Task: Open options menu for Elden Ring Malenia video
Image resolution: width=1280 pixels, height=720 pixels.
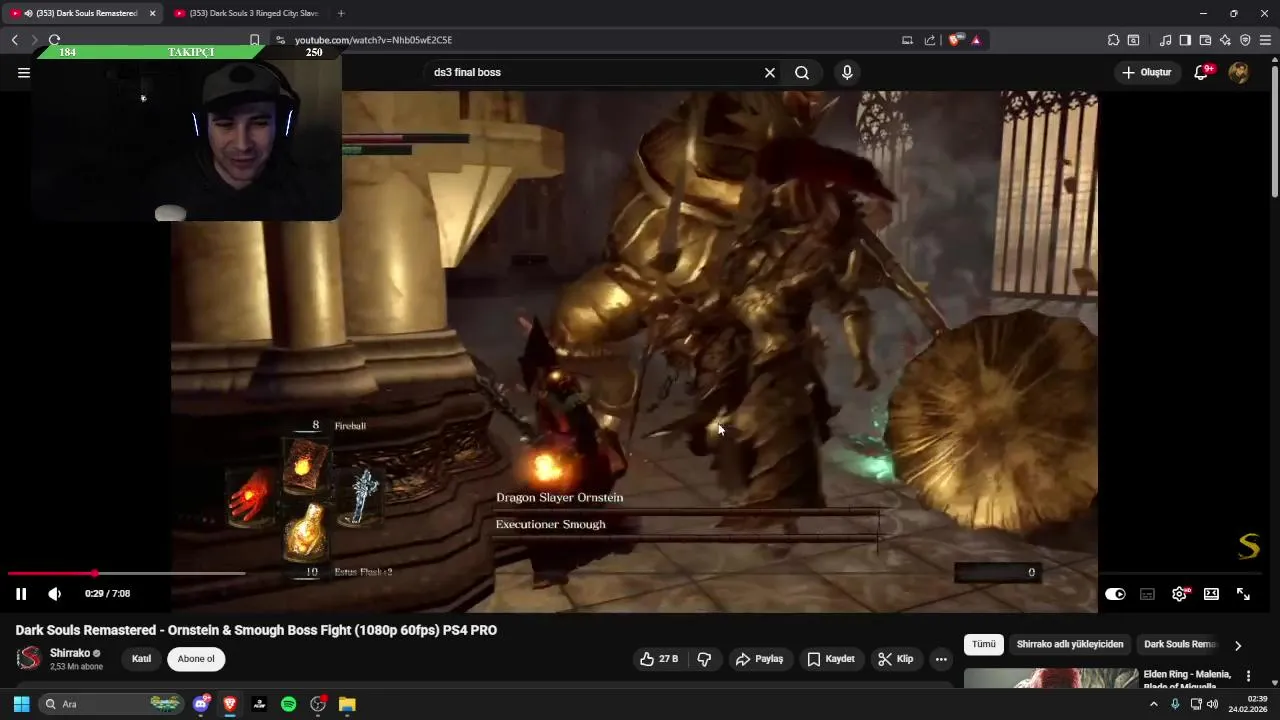Action: click(1248, 677)
